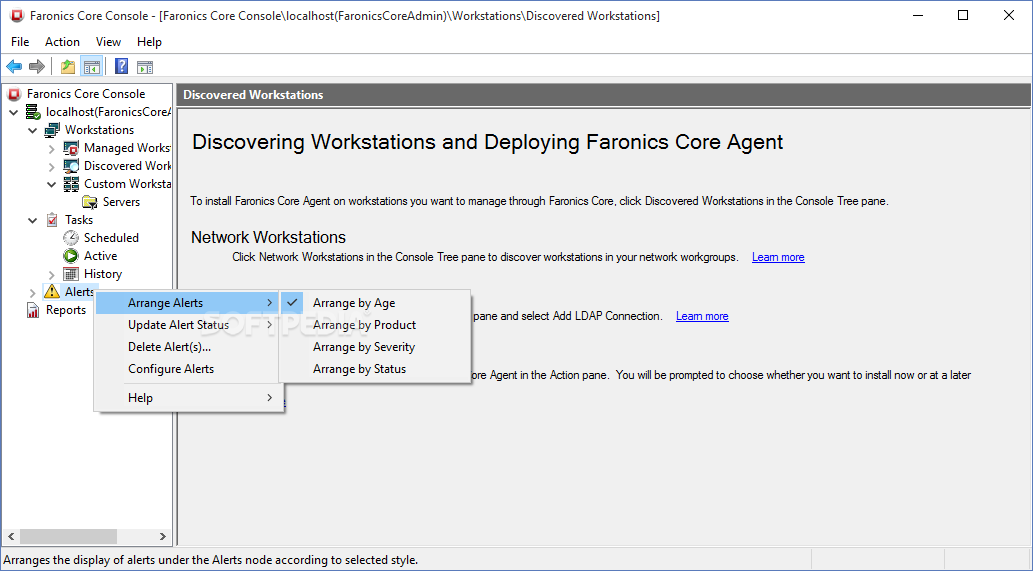This screenshot has width=1033, height=571.
Task: Click the Active tasks green icon
Action: click(71, 256)
